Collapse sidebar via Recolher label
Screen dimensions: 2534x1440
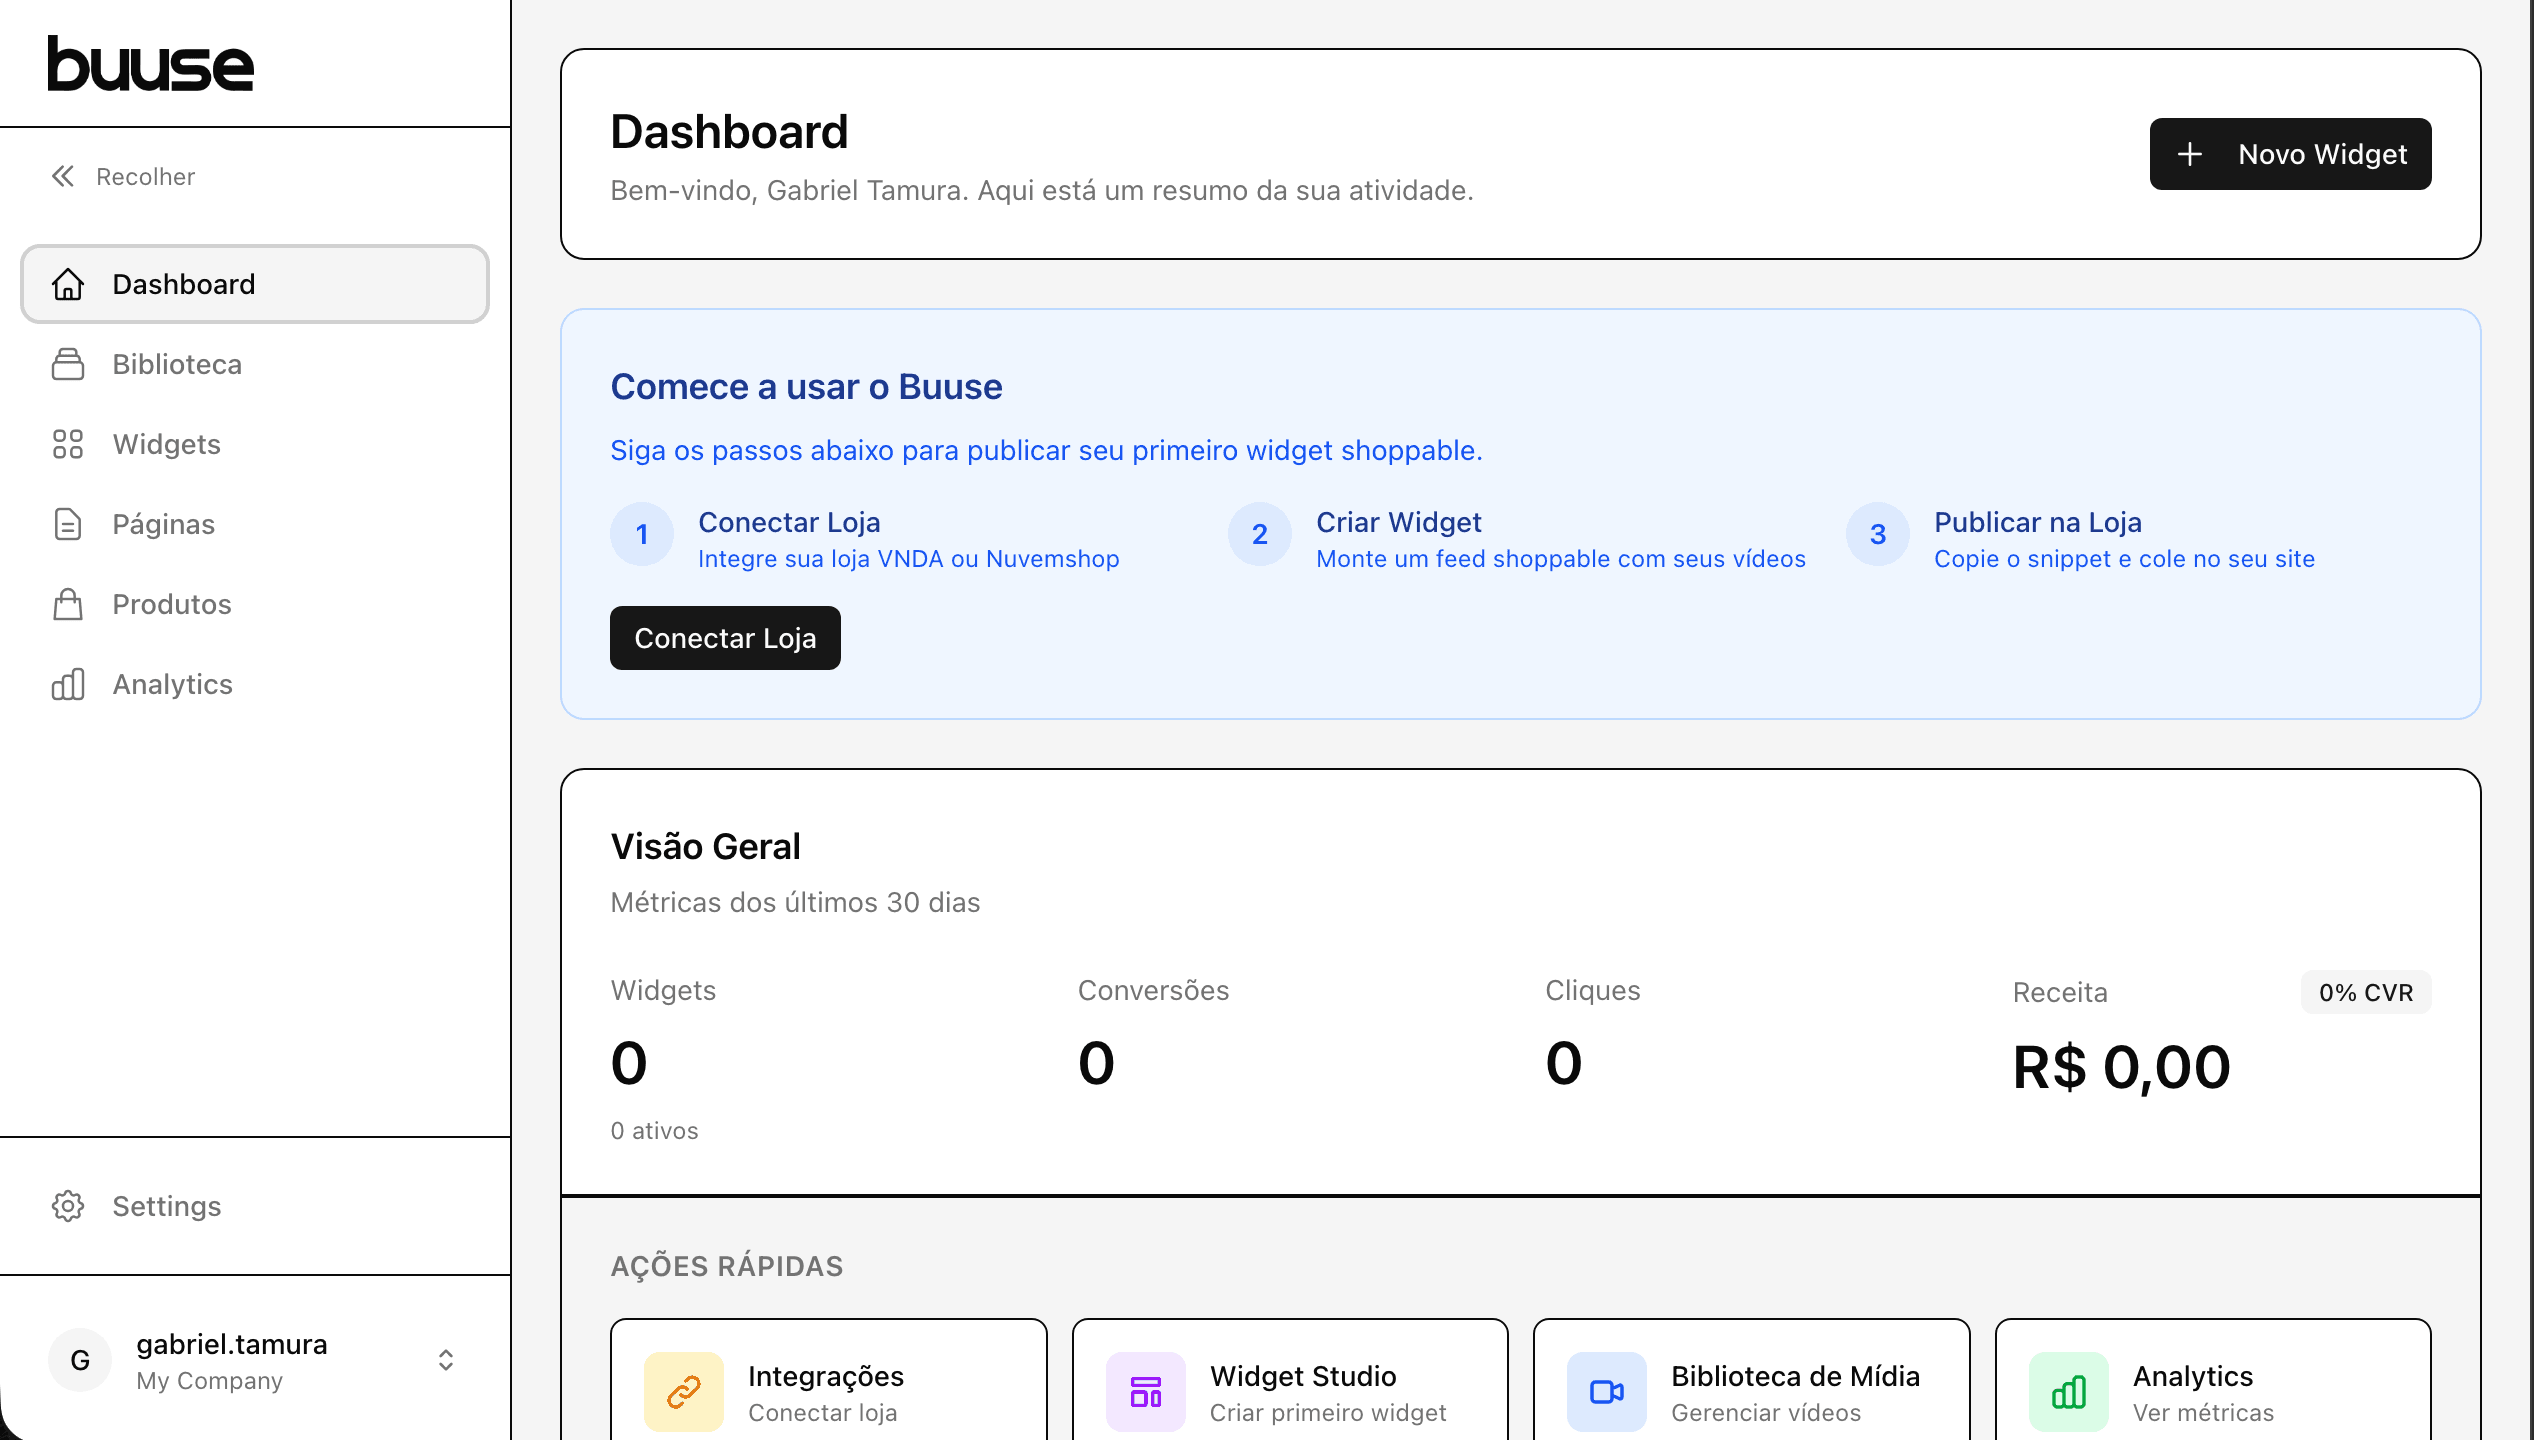(145, 177)
